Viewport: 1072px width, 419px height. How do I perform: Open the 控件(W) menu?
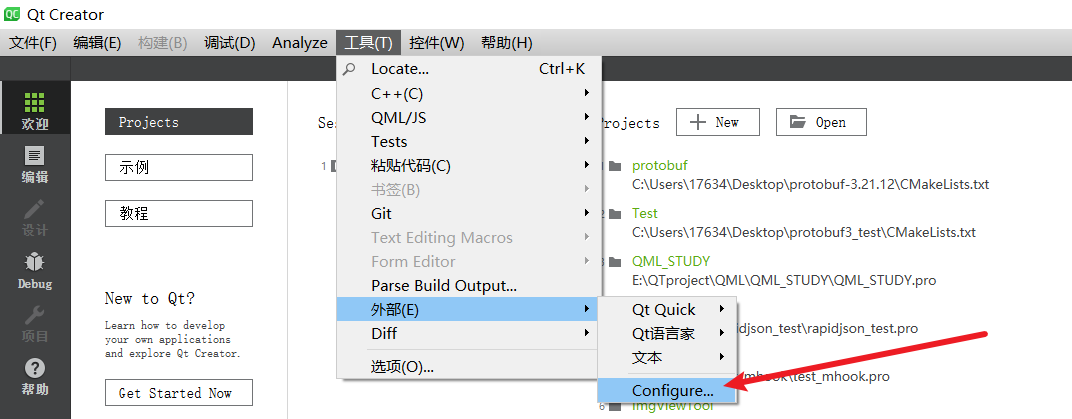(x=437, y=43)
